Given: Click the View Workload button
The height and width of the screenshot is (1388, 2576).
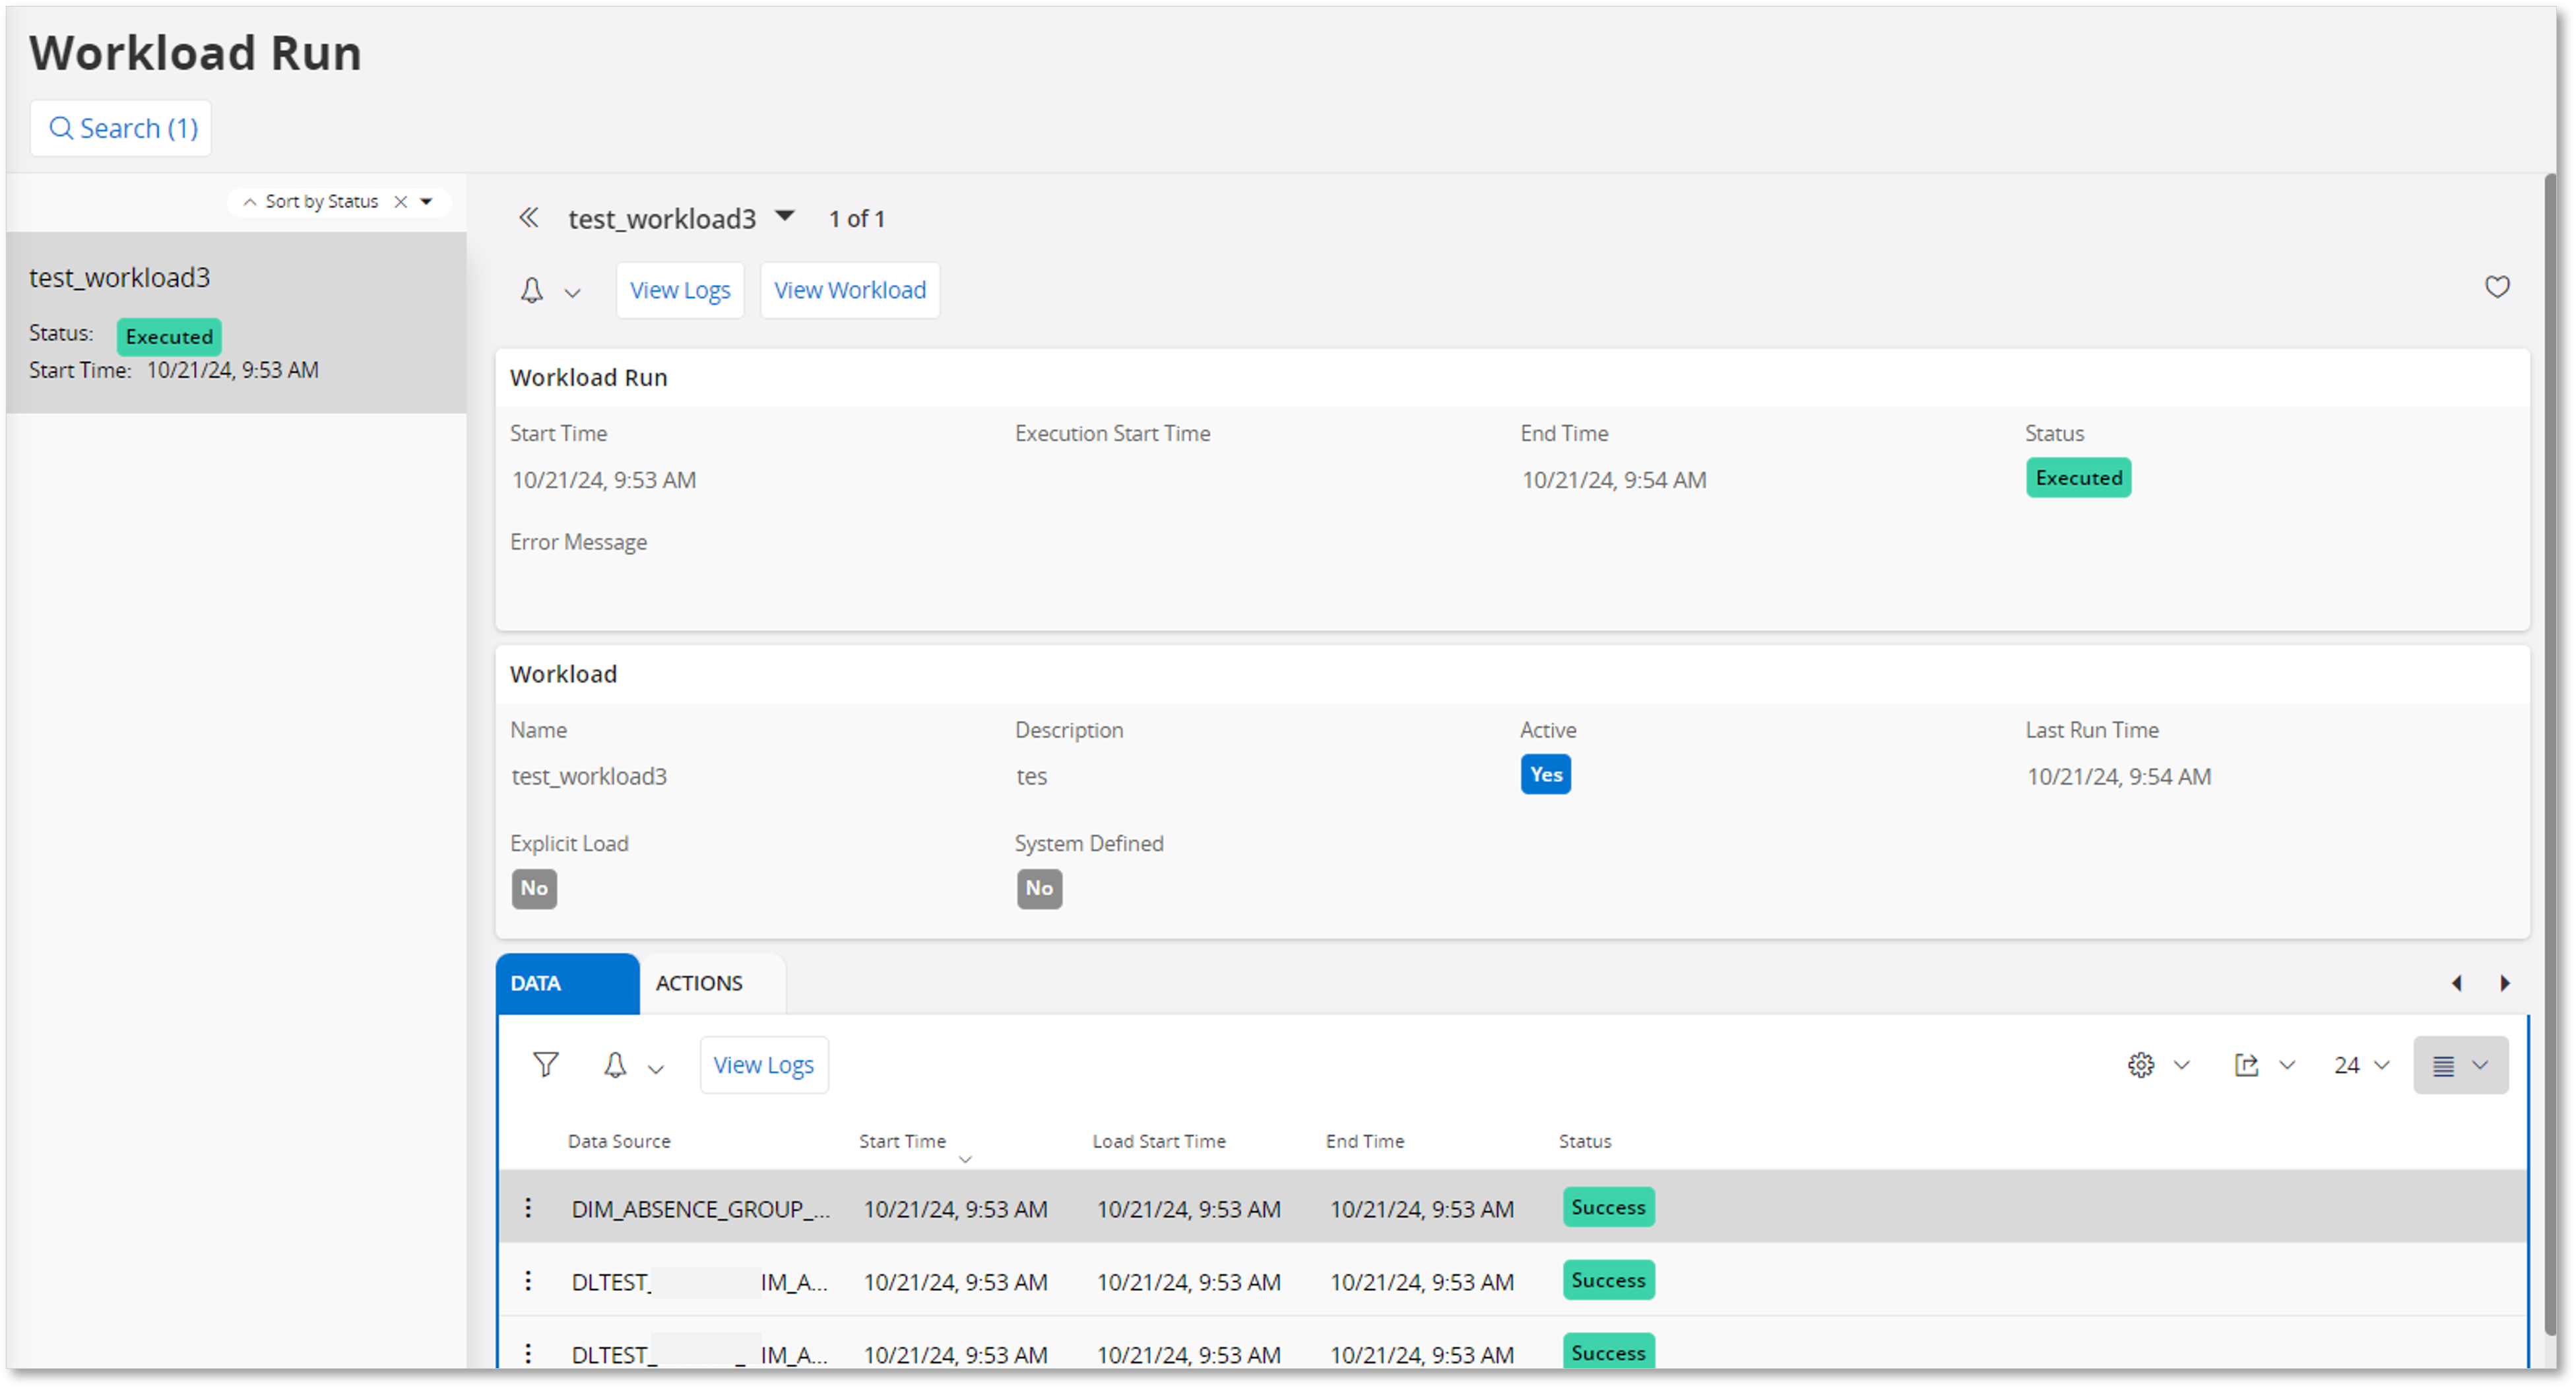Looking at the screenshot, I should pyautogui.click(x=850, y=289).
